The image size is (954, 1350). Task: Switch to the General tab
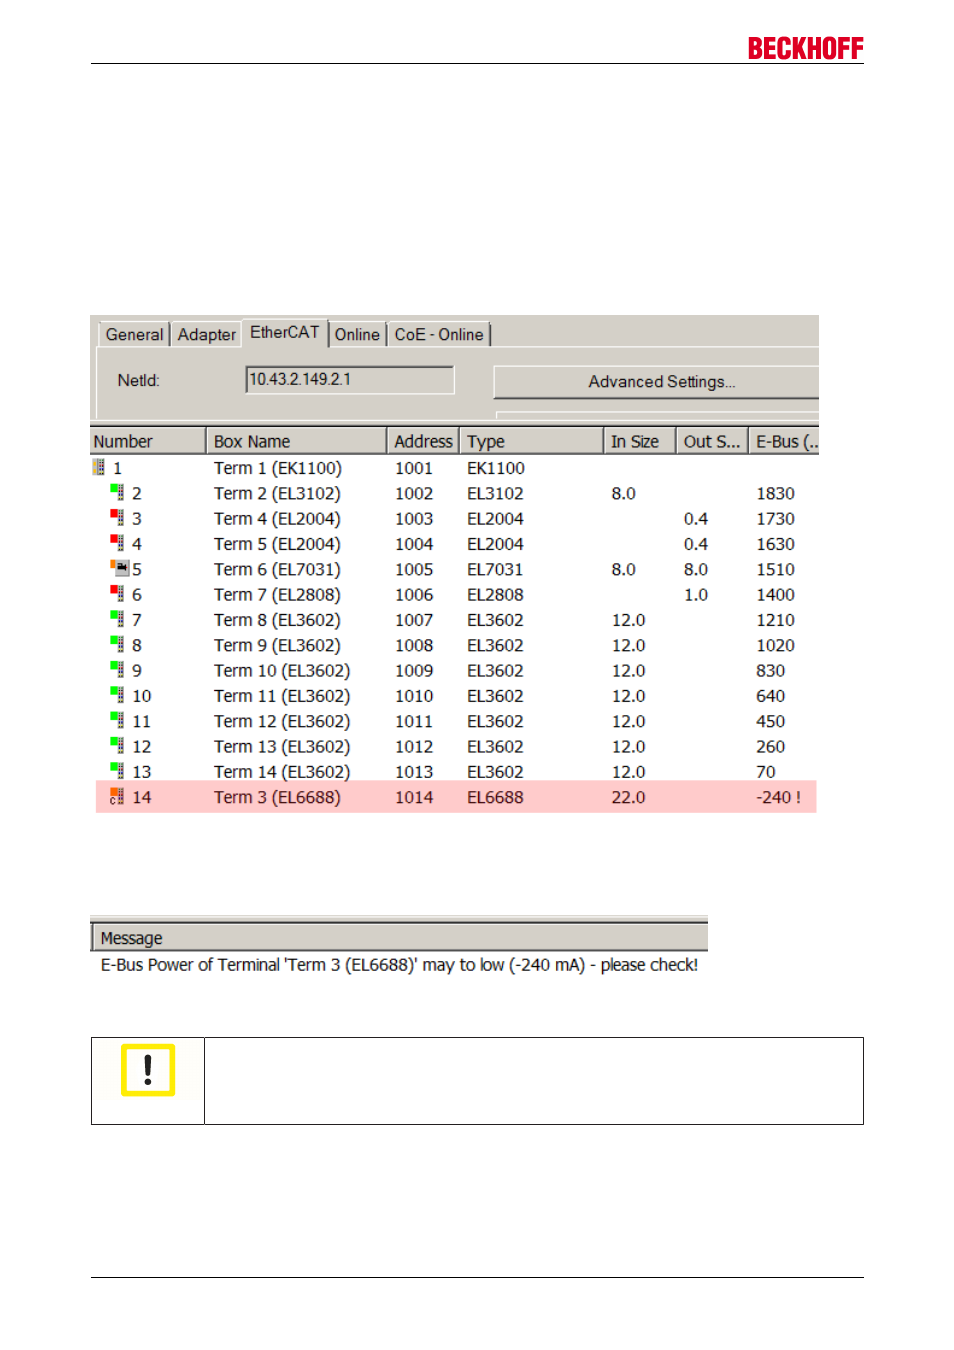click(x=134, y=334)
